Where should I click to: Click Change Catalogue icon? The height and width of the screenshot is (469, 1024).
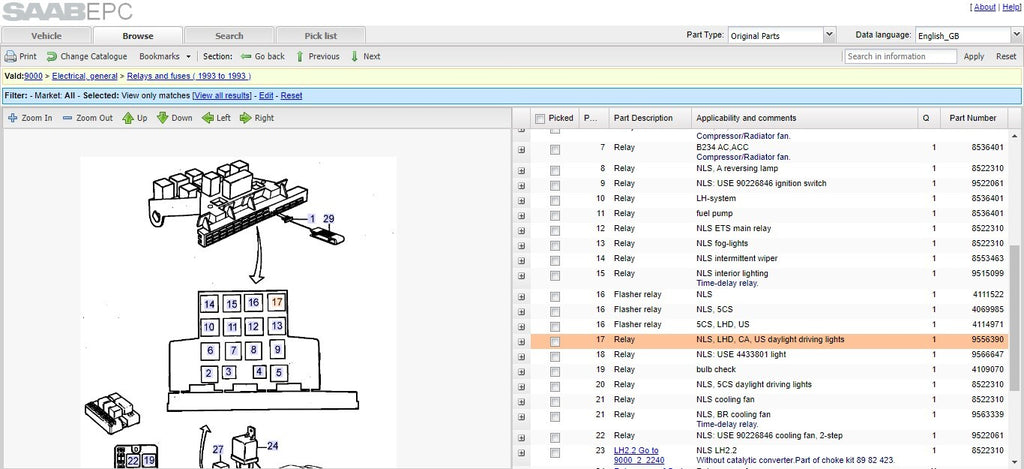click(52, 57)
